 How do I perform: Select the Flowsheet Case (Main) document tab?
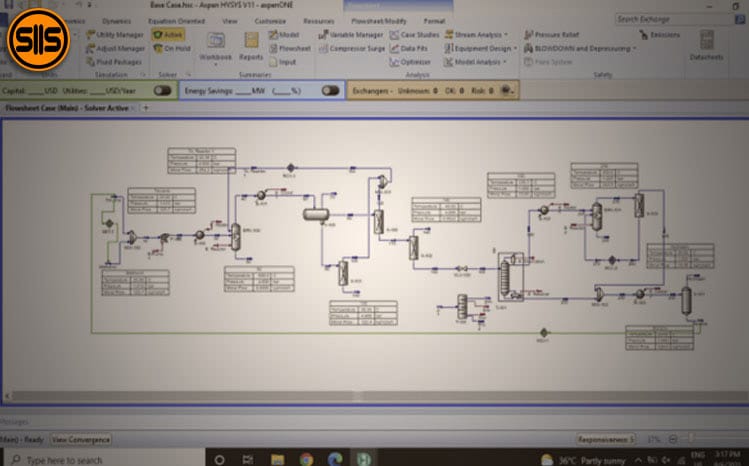[x=67, y=108]
